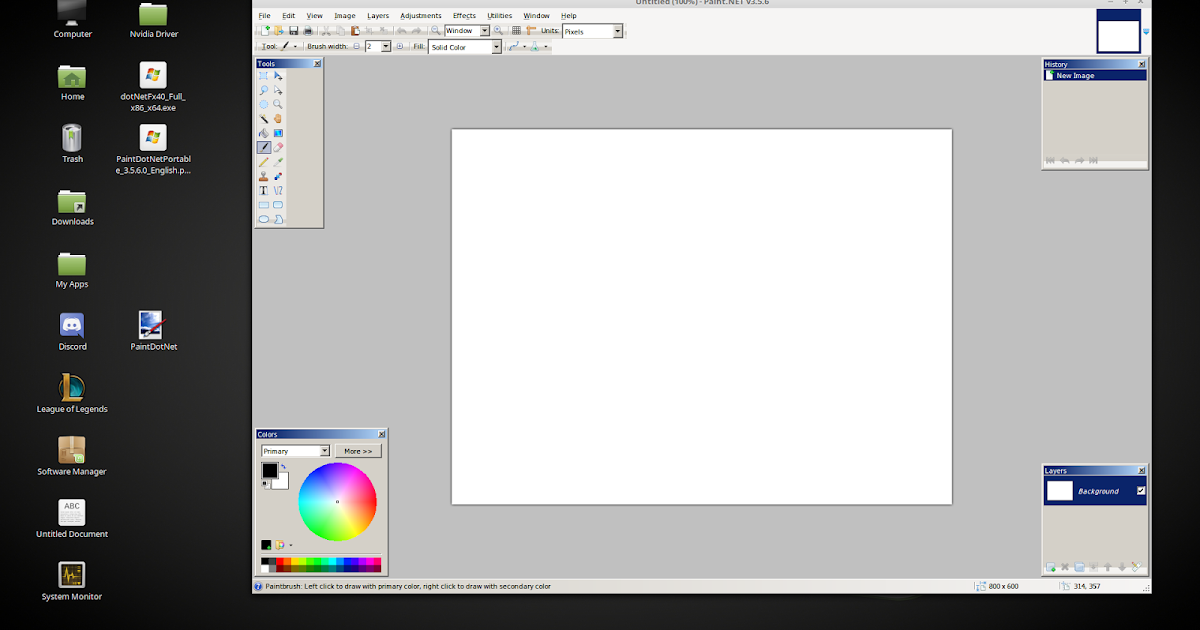
Task: Toggle the pixel grid toolbar button
Action: [517, 31]
